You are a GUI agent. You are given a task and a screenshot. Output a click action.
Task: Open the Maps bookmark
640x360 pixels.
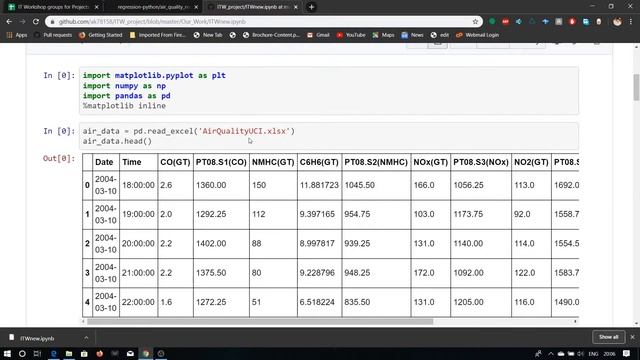coord(383,35)
